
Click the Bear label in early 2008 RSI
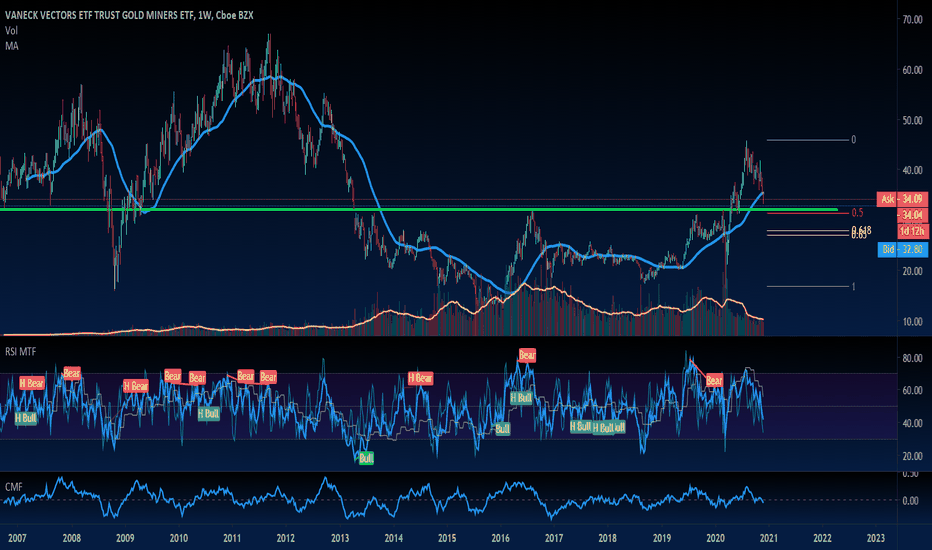pyautogui.click(x=71, y=373)
